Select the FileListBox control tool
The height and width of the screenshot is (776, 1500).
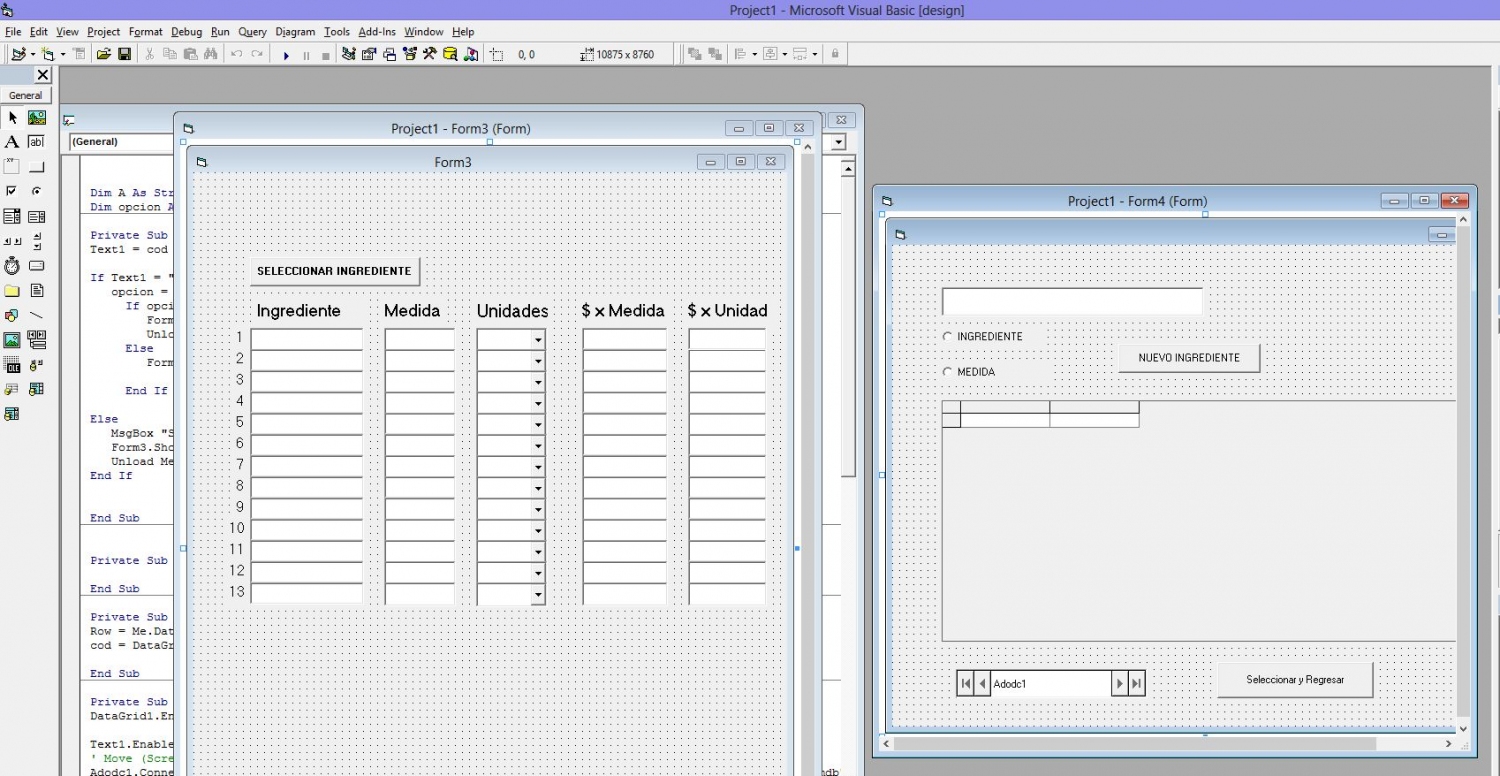click(x=37, y=291)
